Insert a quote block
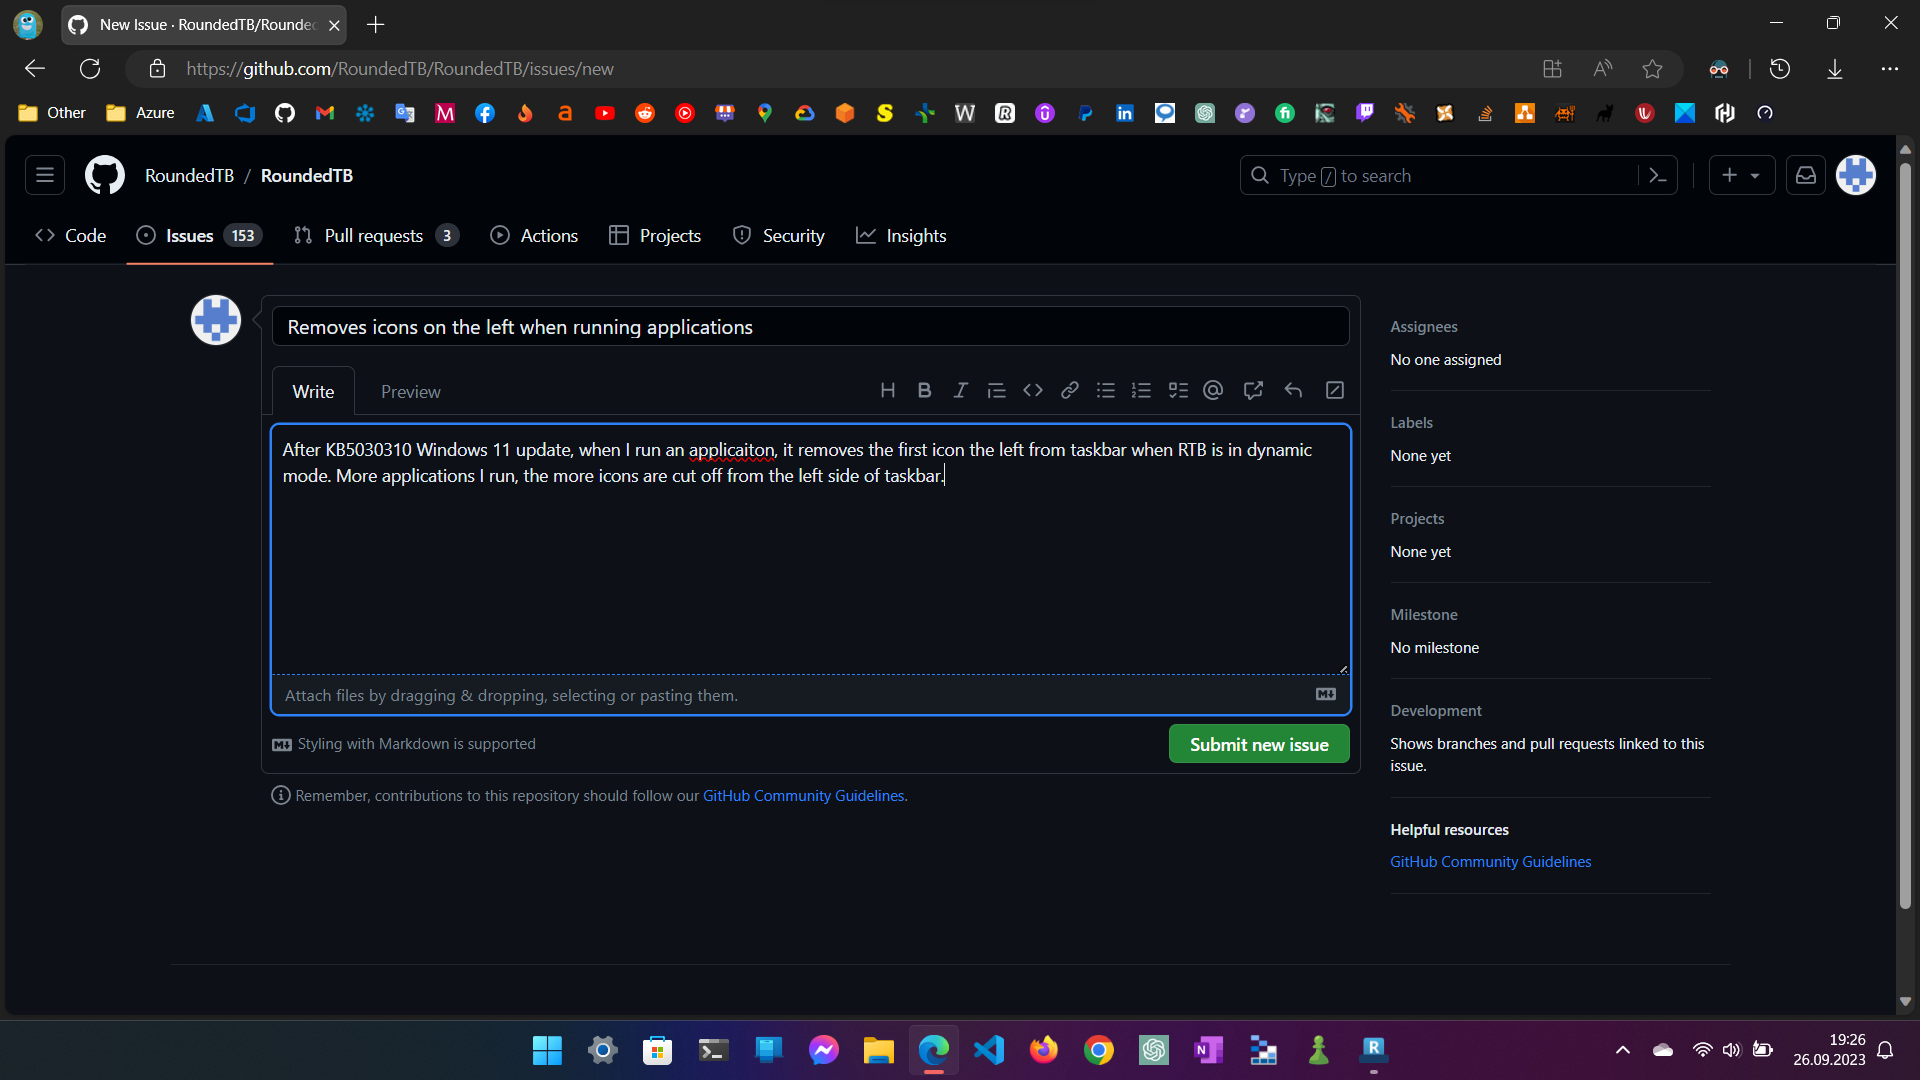 (996, 390)
